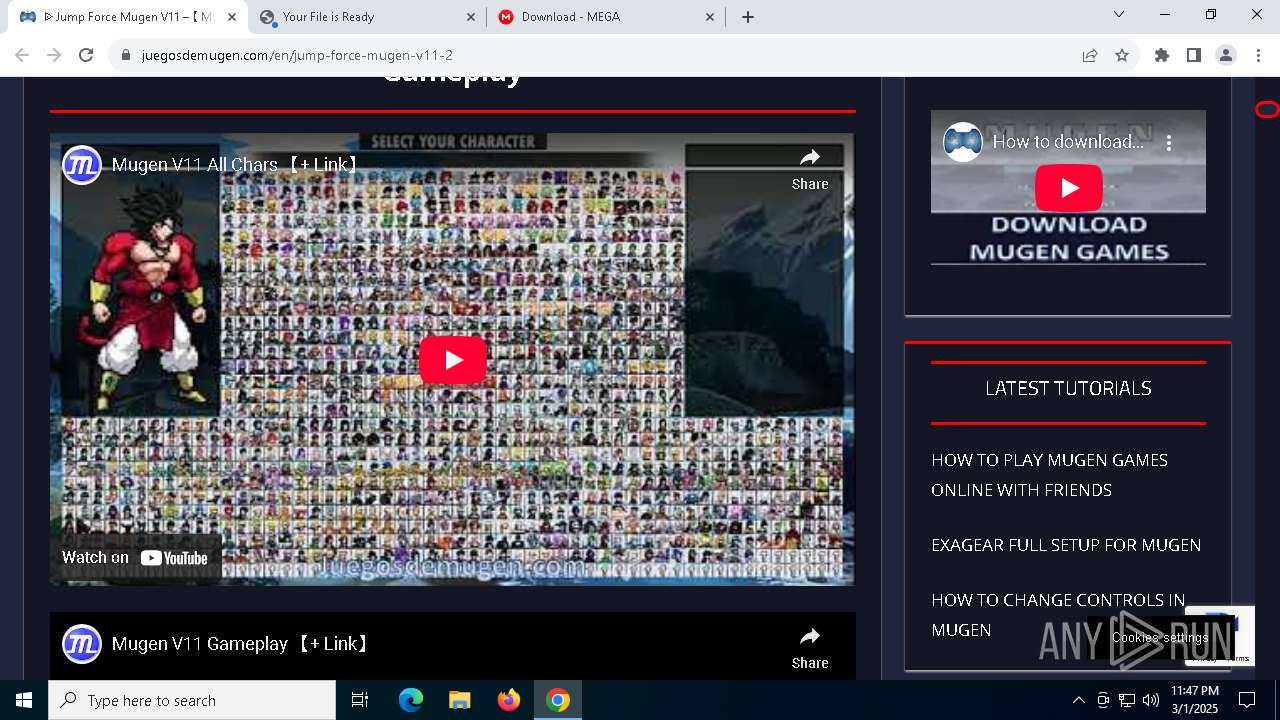Play the How to download video
This screenshot has width=1280, height=720.
click(x=1068, y=188)
